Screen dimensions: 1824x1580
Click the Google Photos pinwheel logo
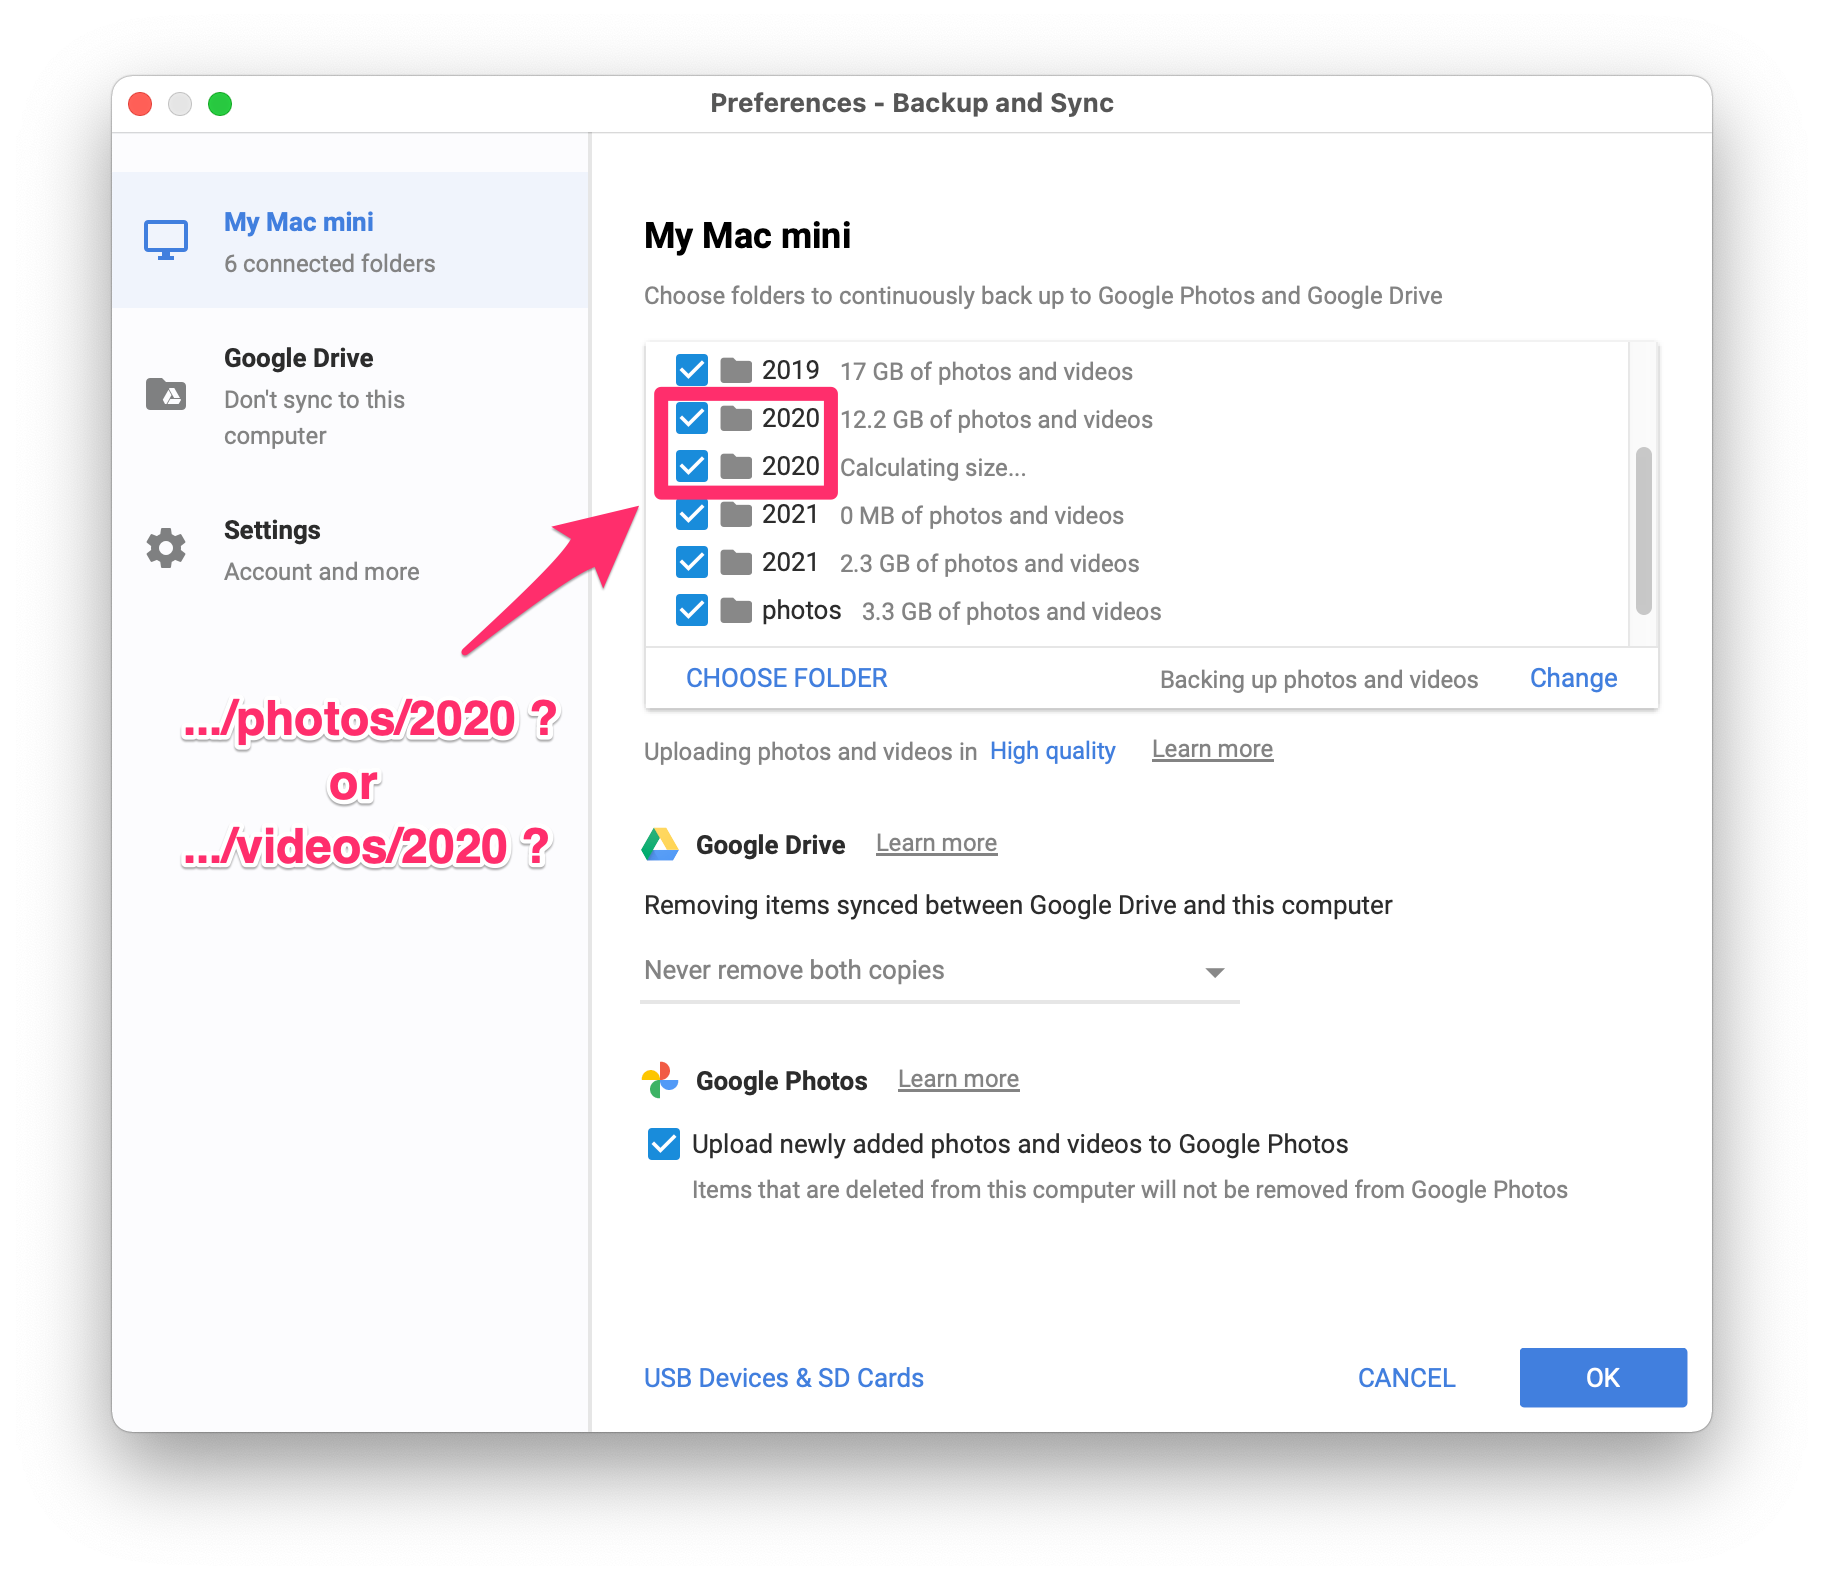(660, 1080)
